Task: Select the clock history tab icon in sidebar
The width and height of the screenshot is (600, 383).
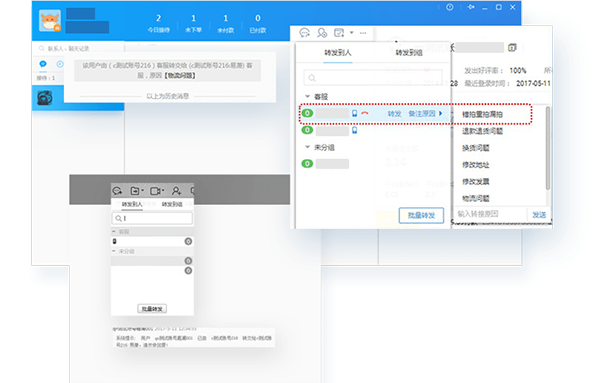Action: click(x=60, y=64)
